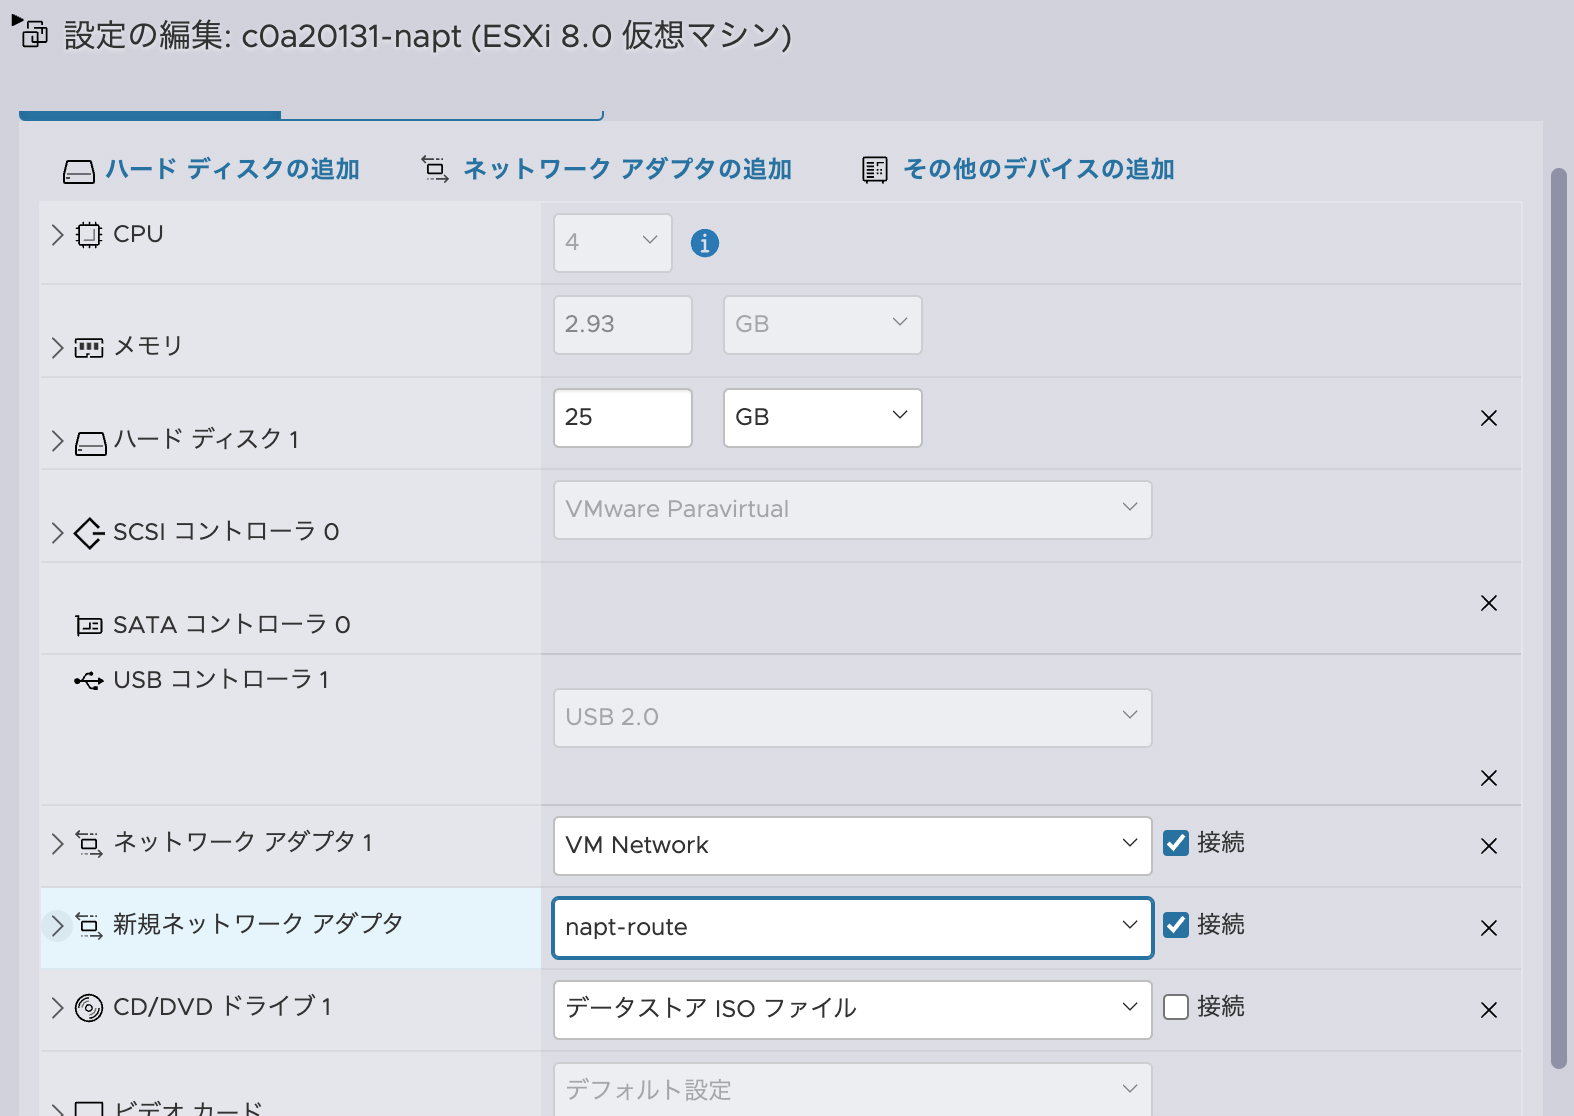Open the VMware Paravirtual dropdown
This screenshot has width=1574, height=1116.
853,510
